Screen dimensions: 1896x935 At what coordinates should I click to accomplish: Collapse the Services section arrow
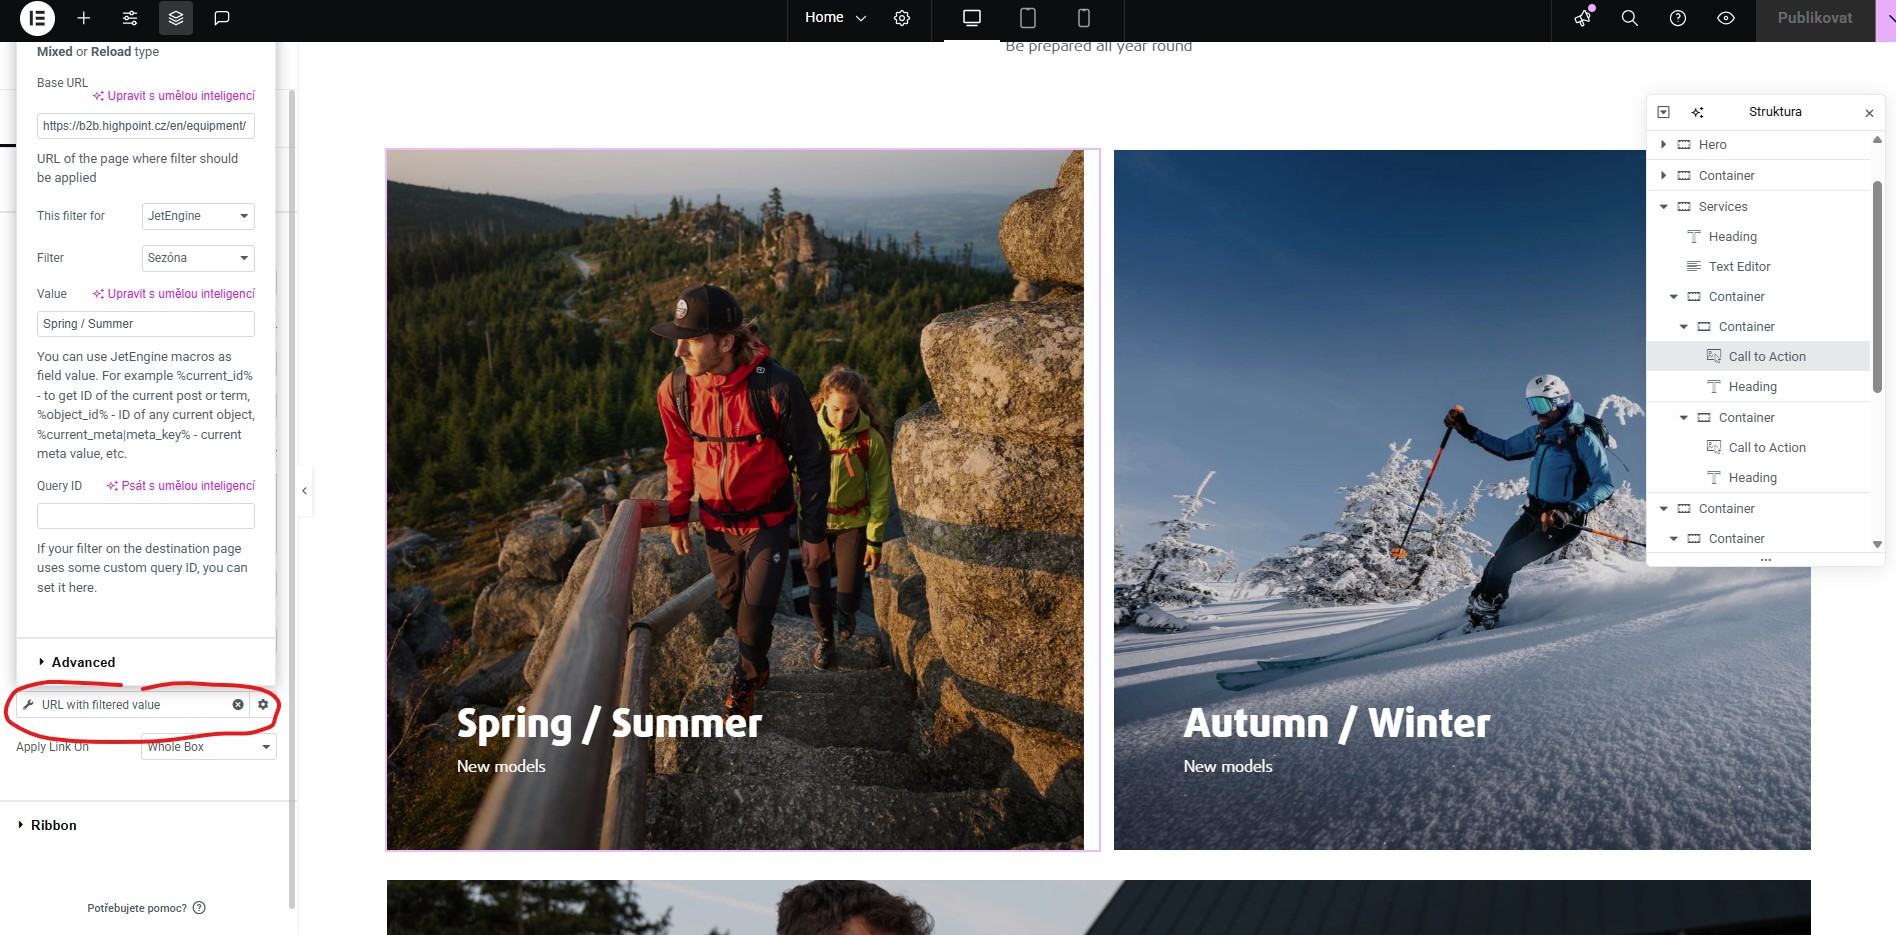coord(1663,207)
